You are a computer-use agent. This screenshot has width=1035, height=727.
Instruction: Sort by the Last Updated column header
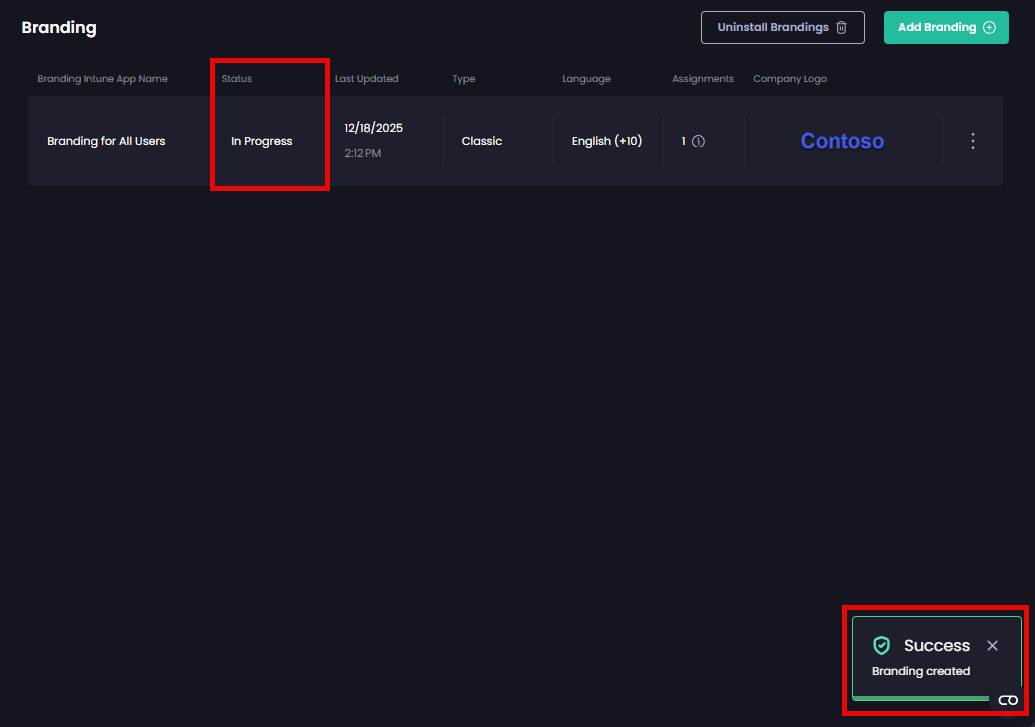pos(369,78)
